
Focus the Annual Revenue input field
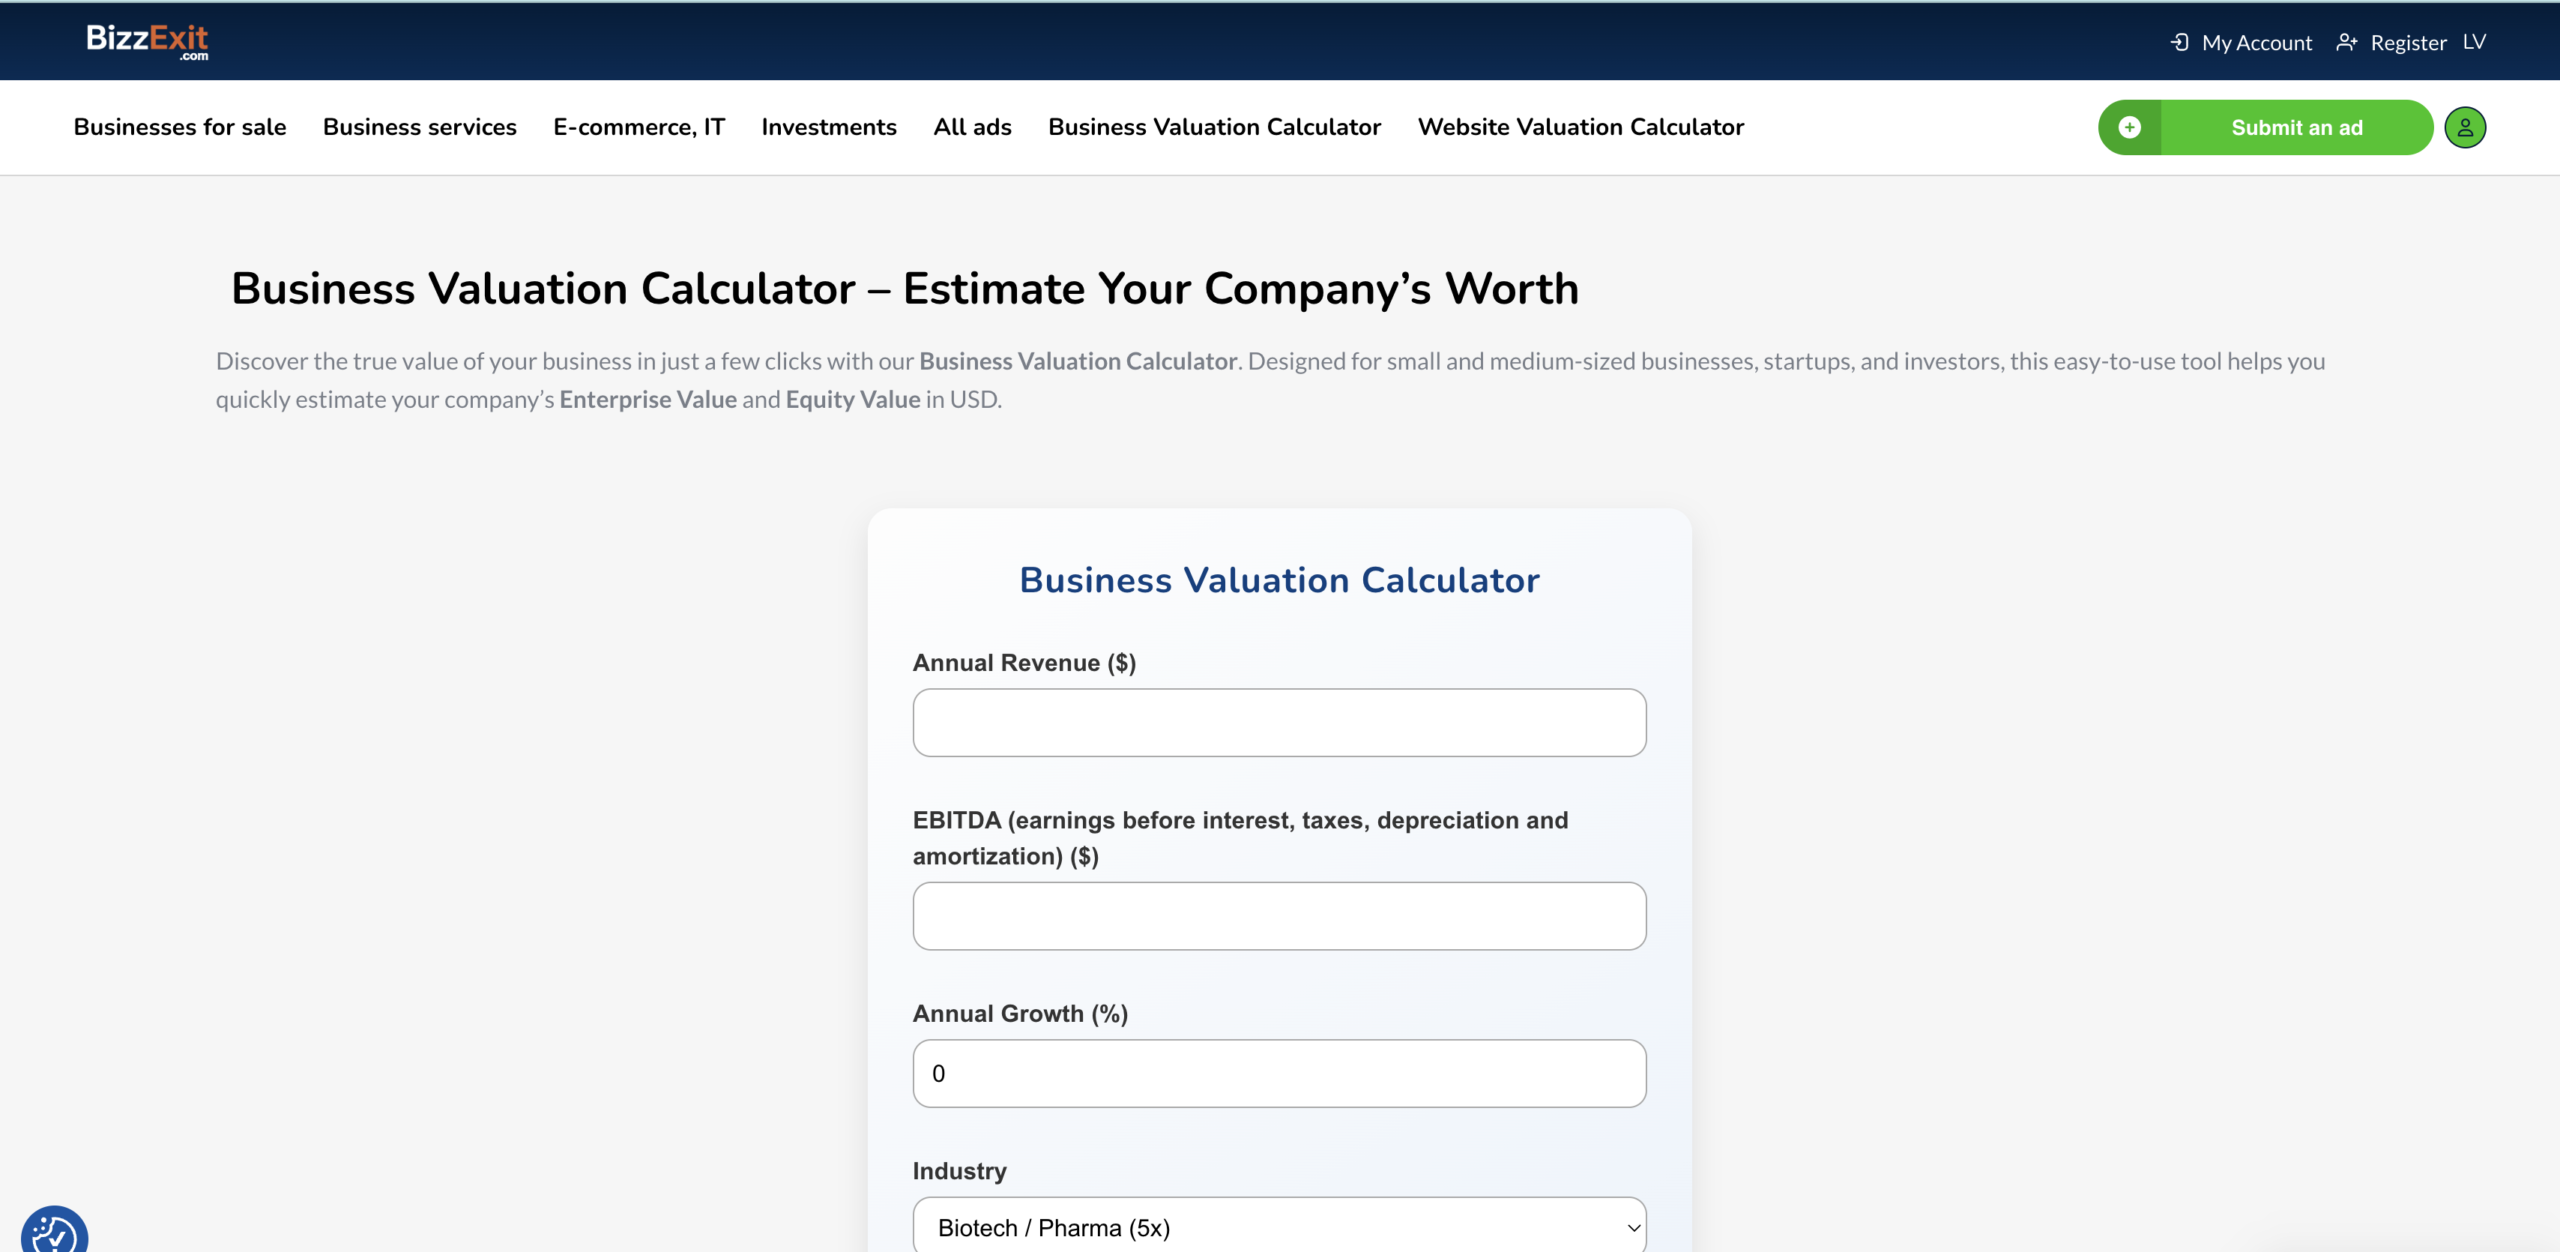coord(1279,722)
